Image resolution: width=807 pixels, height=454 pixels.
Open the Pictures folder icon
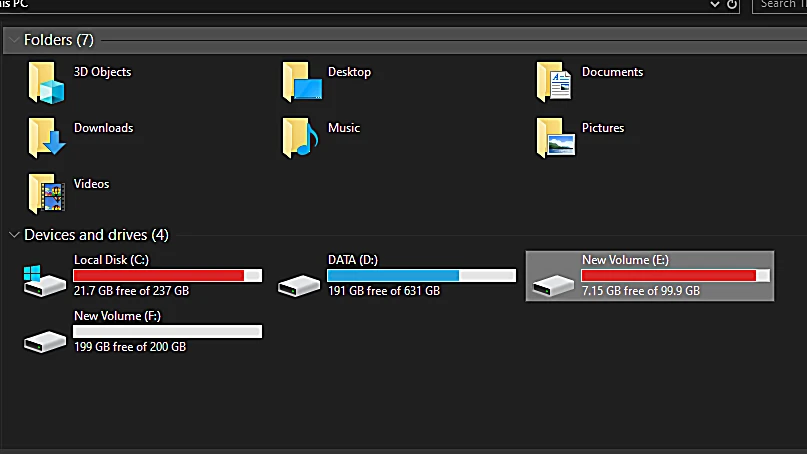coord(555,138)
